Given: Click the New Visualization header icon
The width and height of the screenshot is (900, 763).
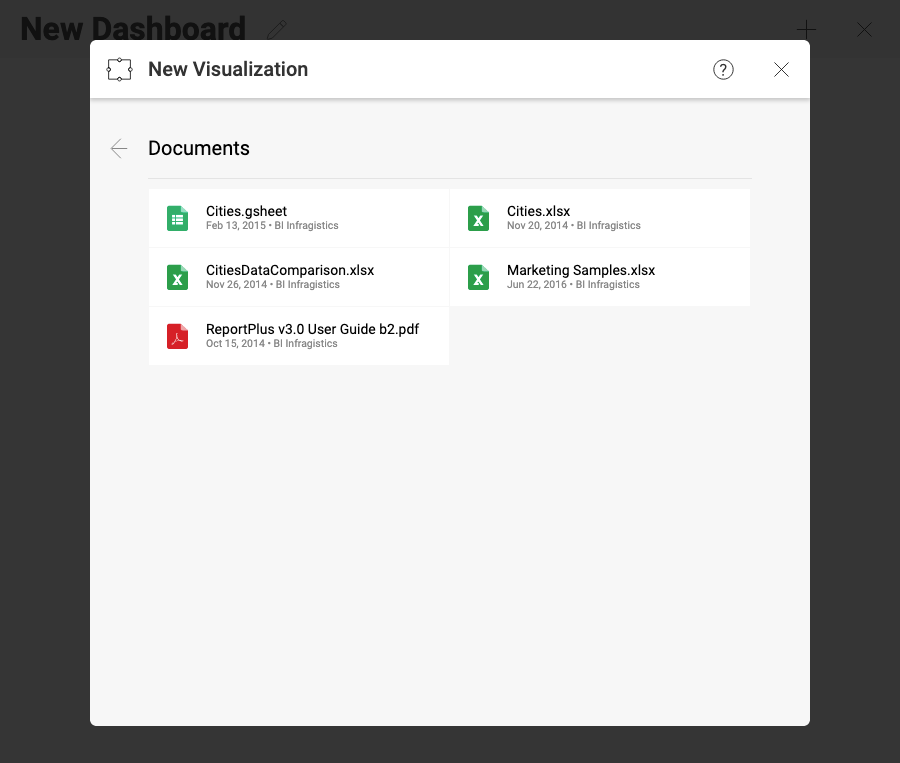Looking at the screenshot, I should [120, 70].
